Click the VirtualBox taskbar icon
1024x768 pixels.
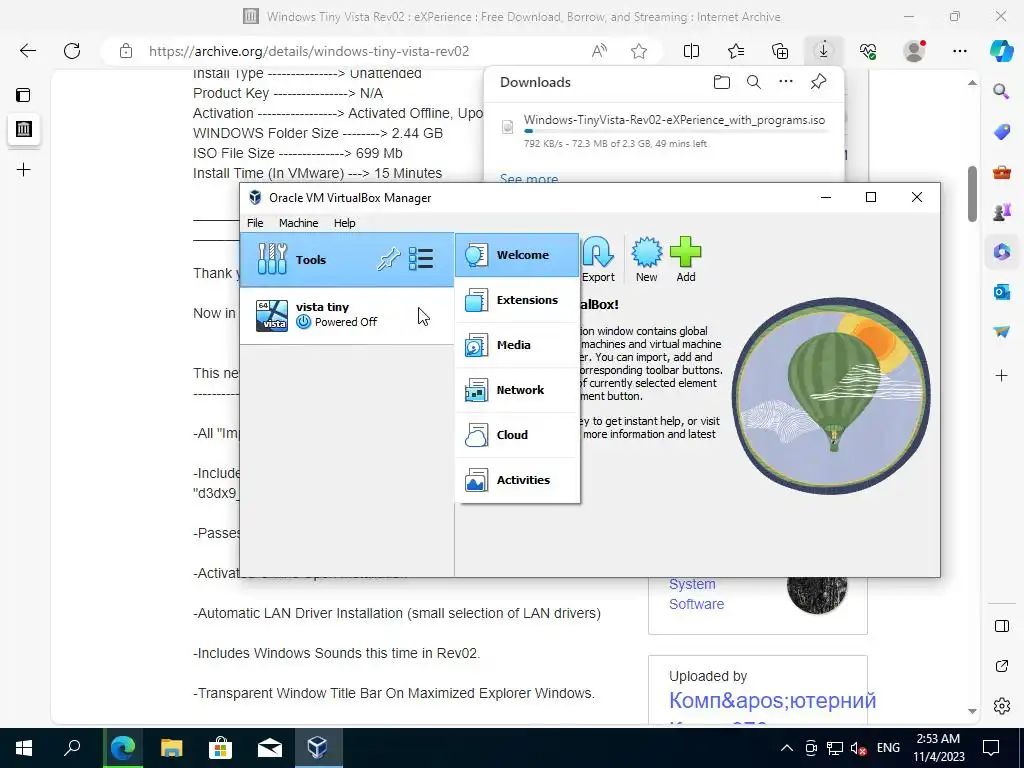(317, 748)
